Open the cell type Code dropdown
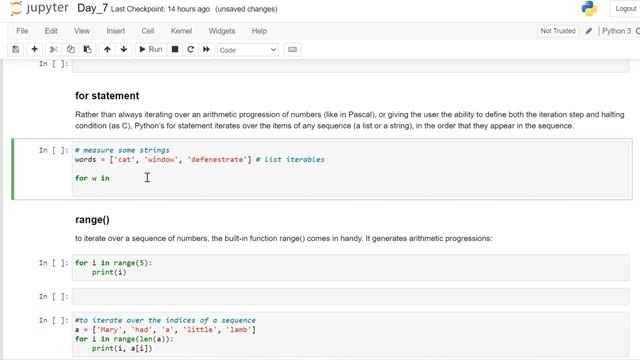Screen dimensions: 640x360 [248, 50]
